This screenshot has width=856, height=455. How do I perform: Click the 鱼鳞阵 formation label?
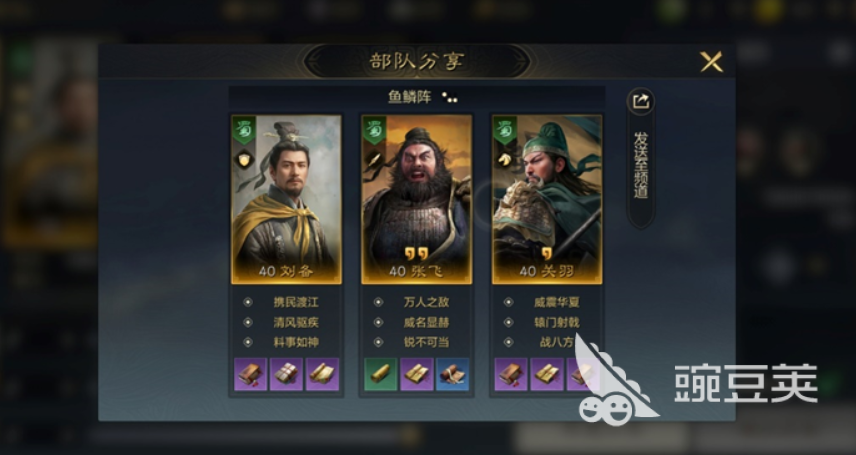pos(410,97)
